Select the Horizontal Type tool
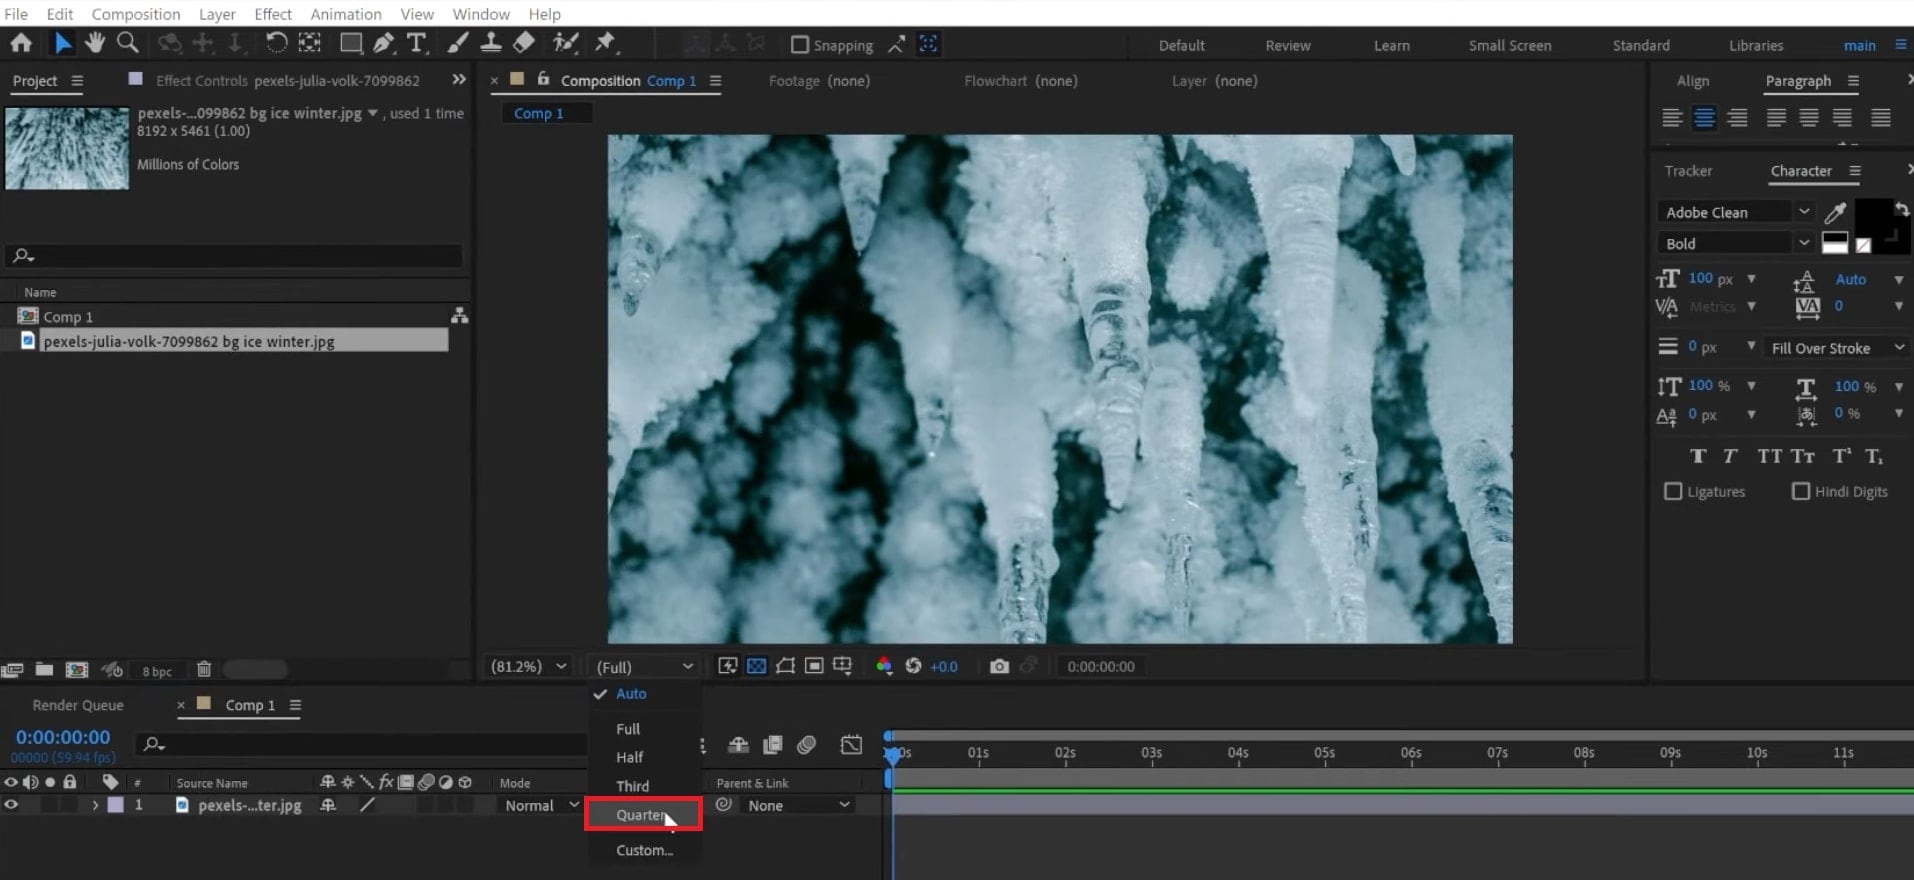Screen dimensions: 1914x880 coord(416,43)
